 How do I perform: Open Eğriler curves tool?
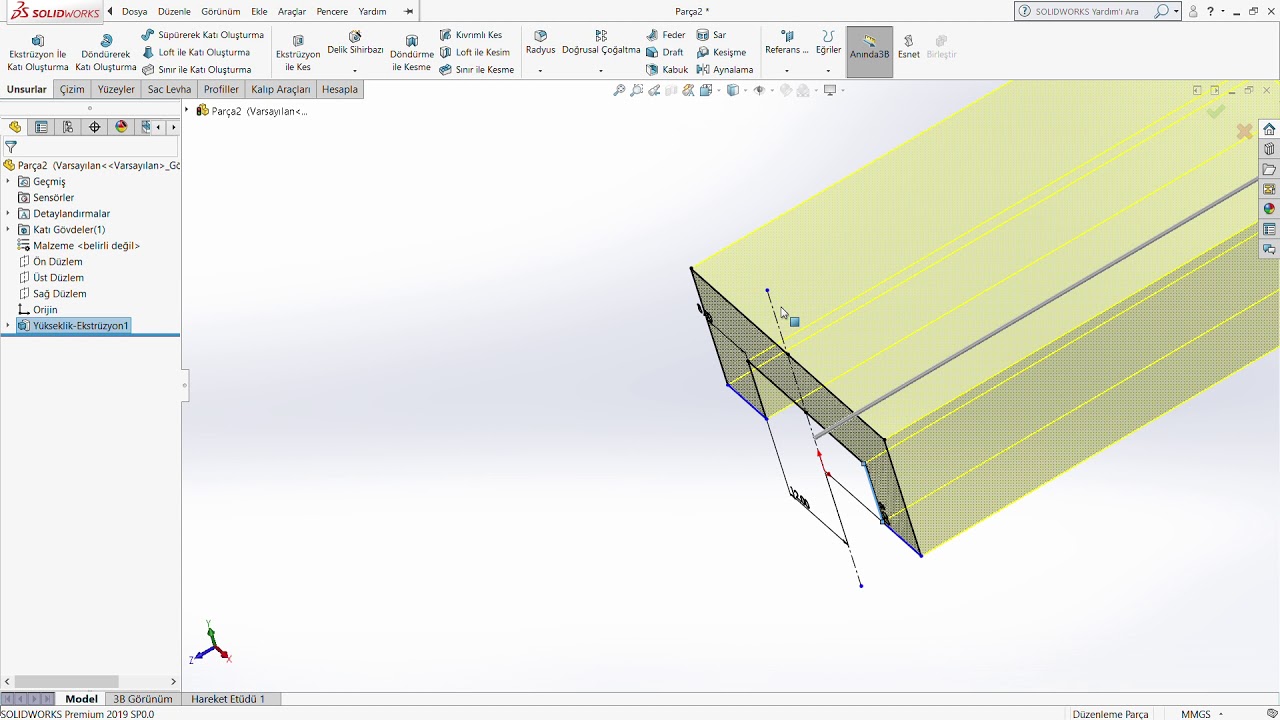tap(828, 42)
